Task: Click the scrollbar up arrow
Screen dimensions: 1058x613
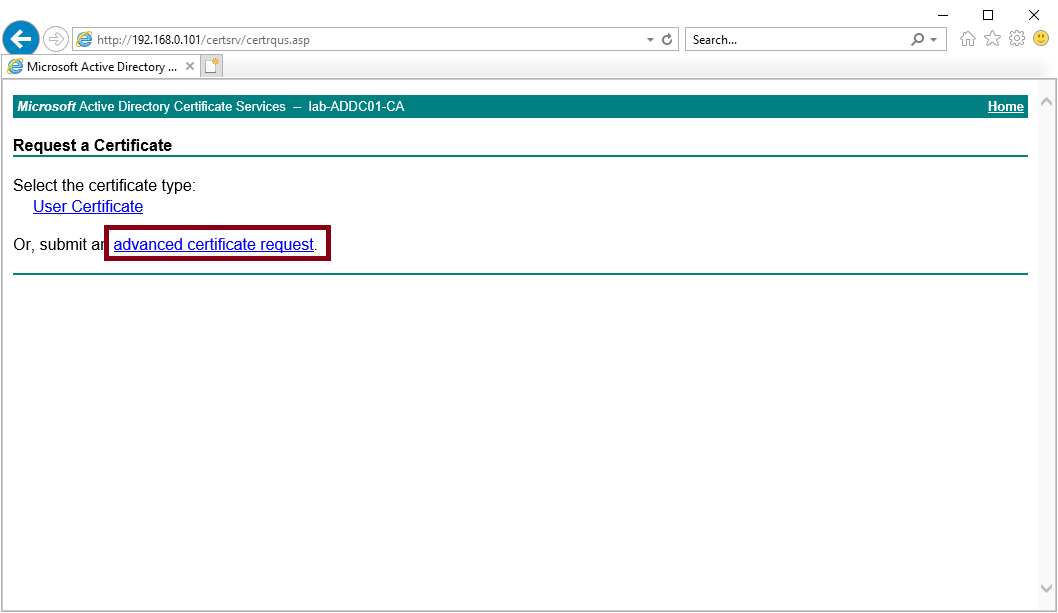Action: [1047, 102]
